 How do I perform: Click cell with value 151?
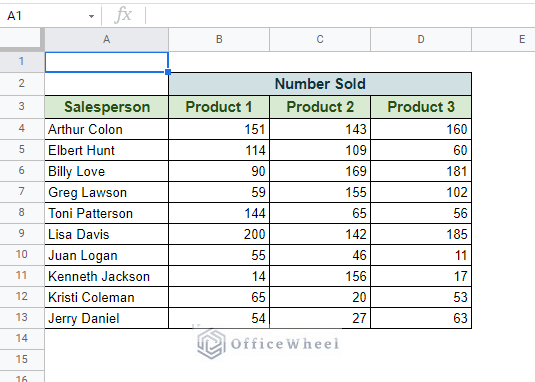click(219, 129)
